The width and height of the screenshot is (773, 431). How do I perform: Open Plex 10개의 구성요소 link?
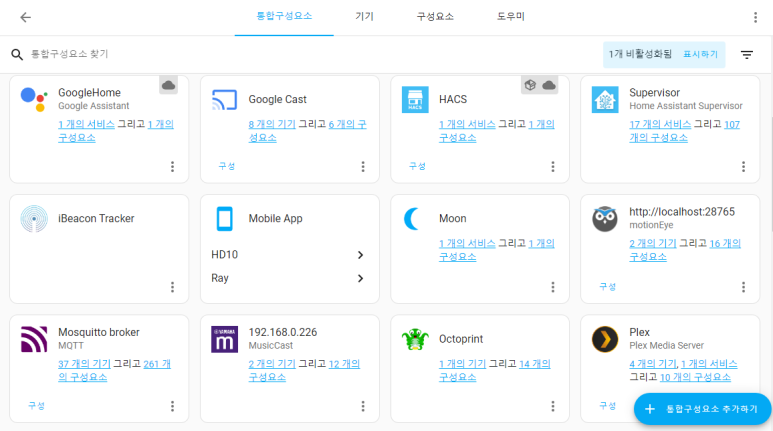(x=695, y=377)
